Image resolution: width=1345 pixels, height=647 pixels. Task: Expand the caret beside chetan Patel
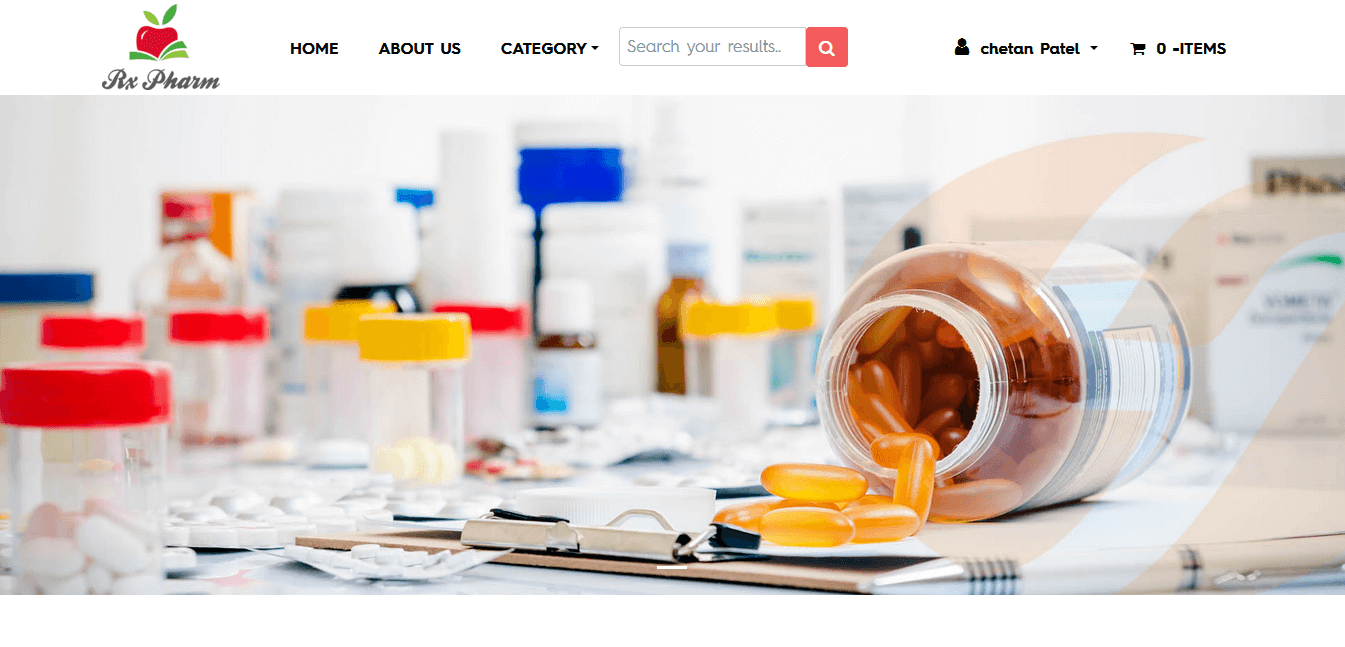point(1093,48)
